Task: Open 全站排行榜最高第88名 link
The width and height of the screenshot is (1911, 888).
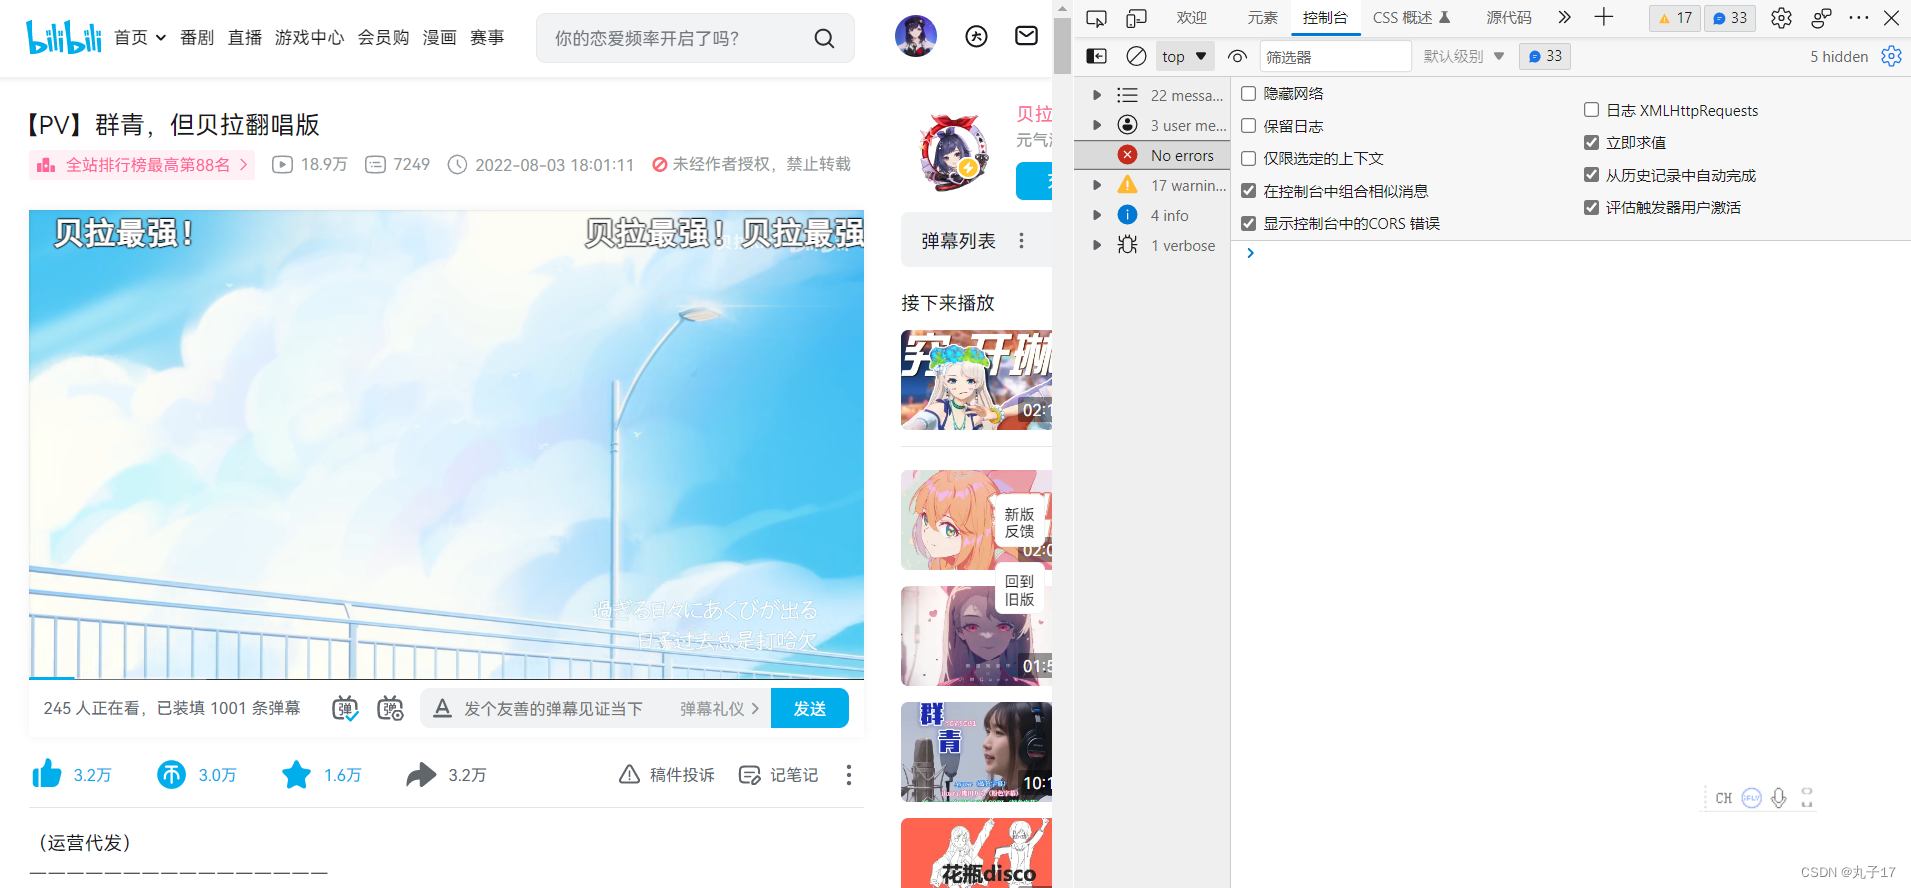Action: coord(142,164)
